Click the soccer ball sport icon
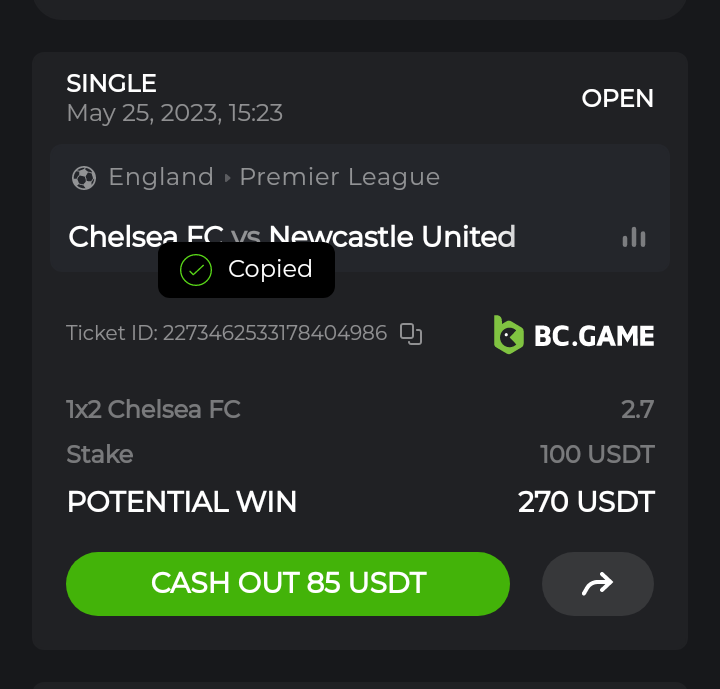This screenshot has width=720, height=689. [84, 178]
